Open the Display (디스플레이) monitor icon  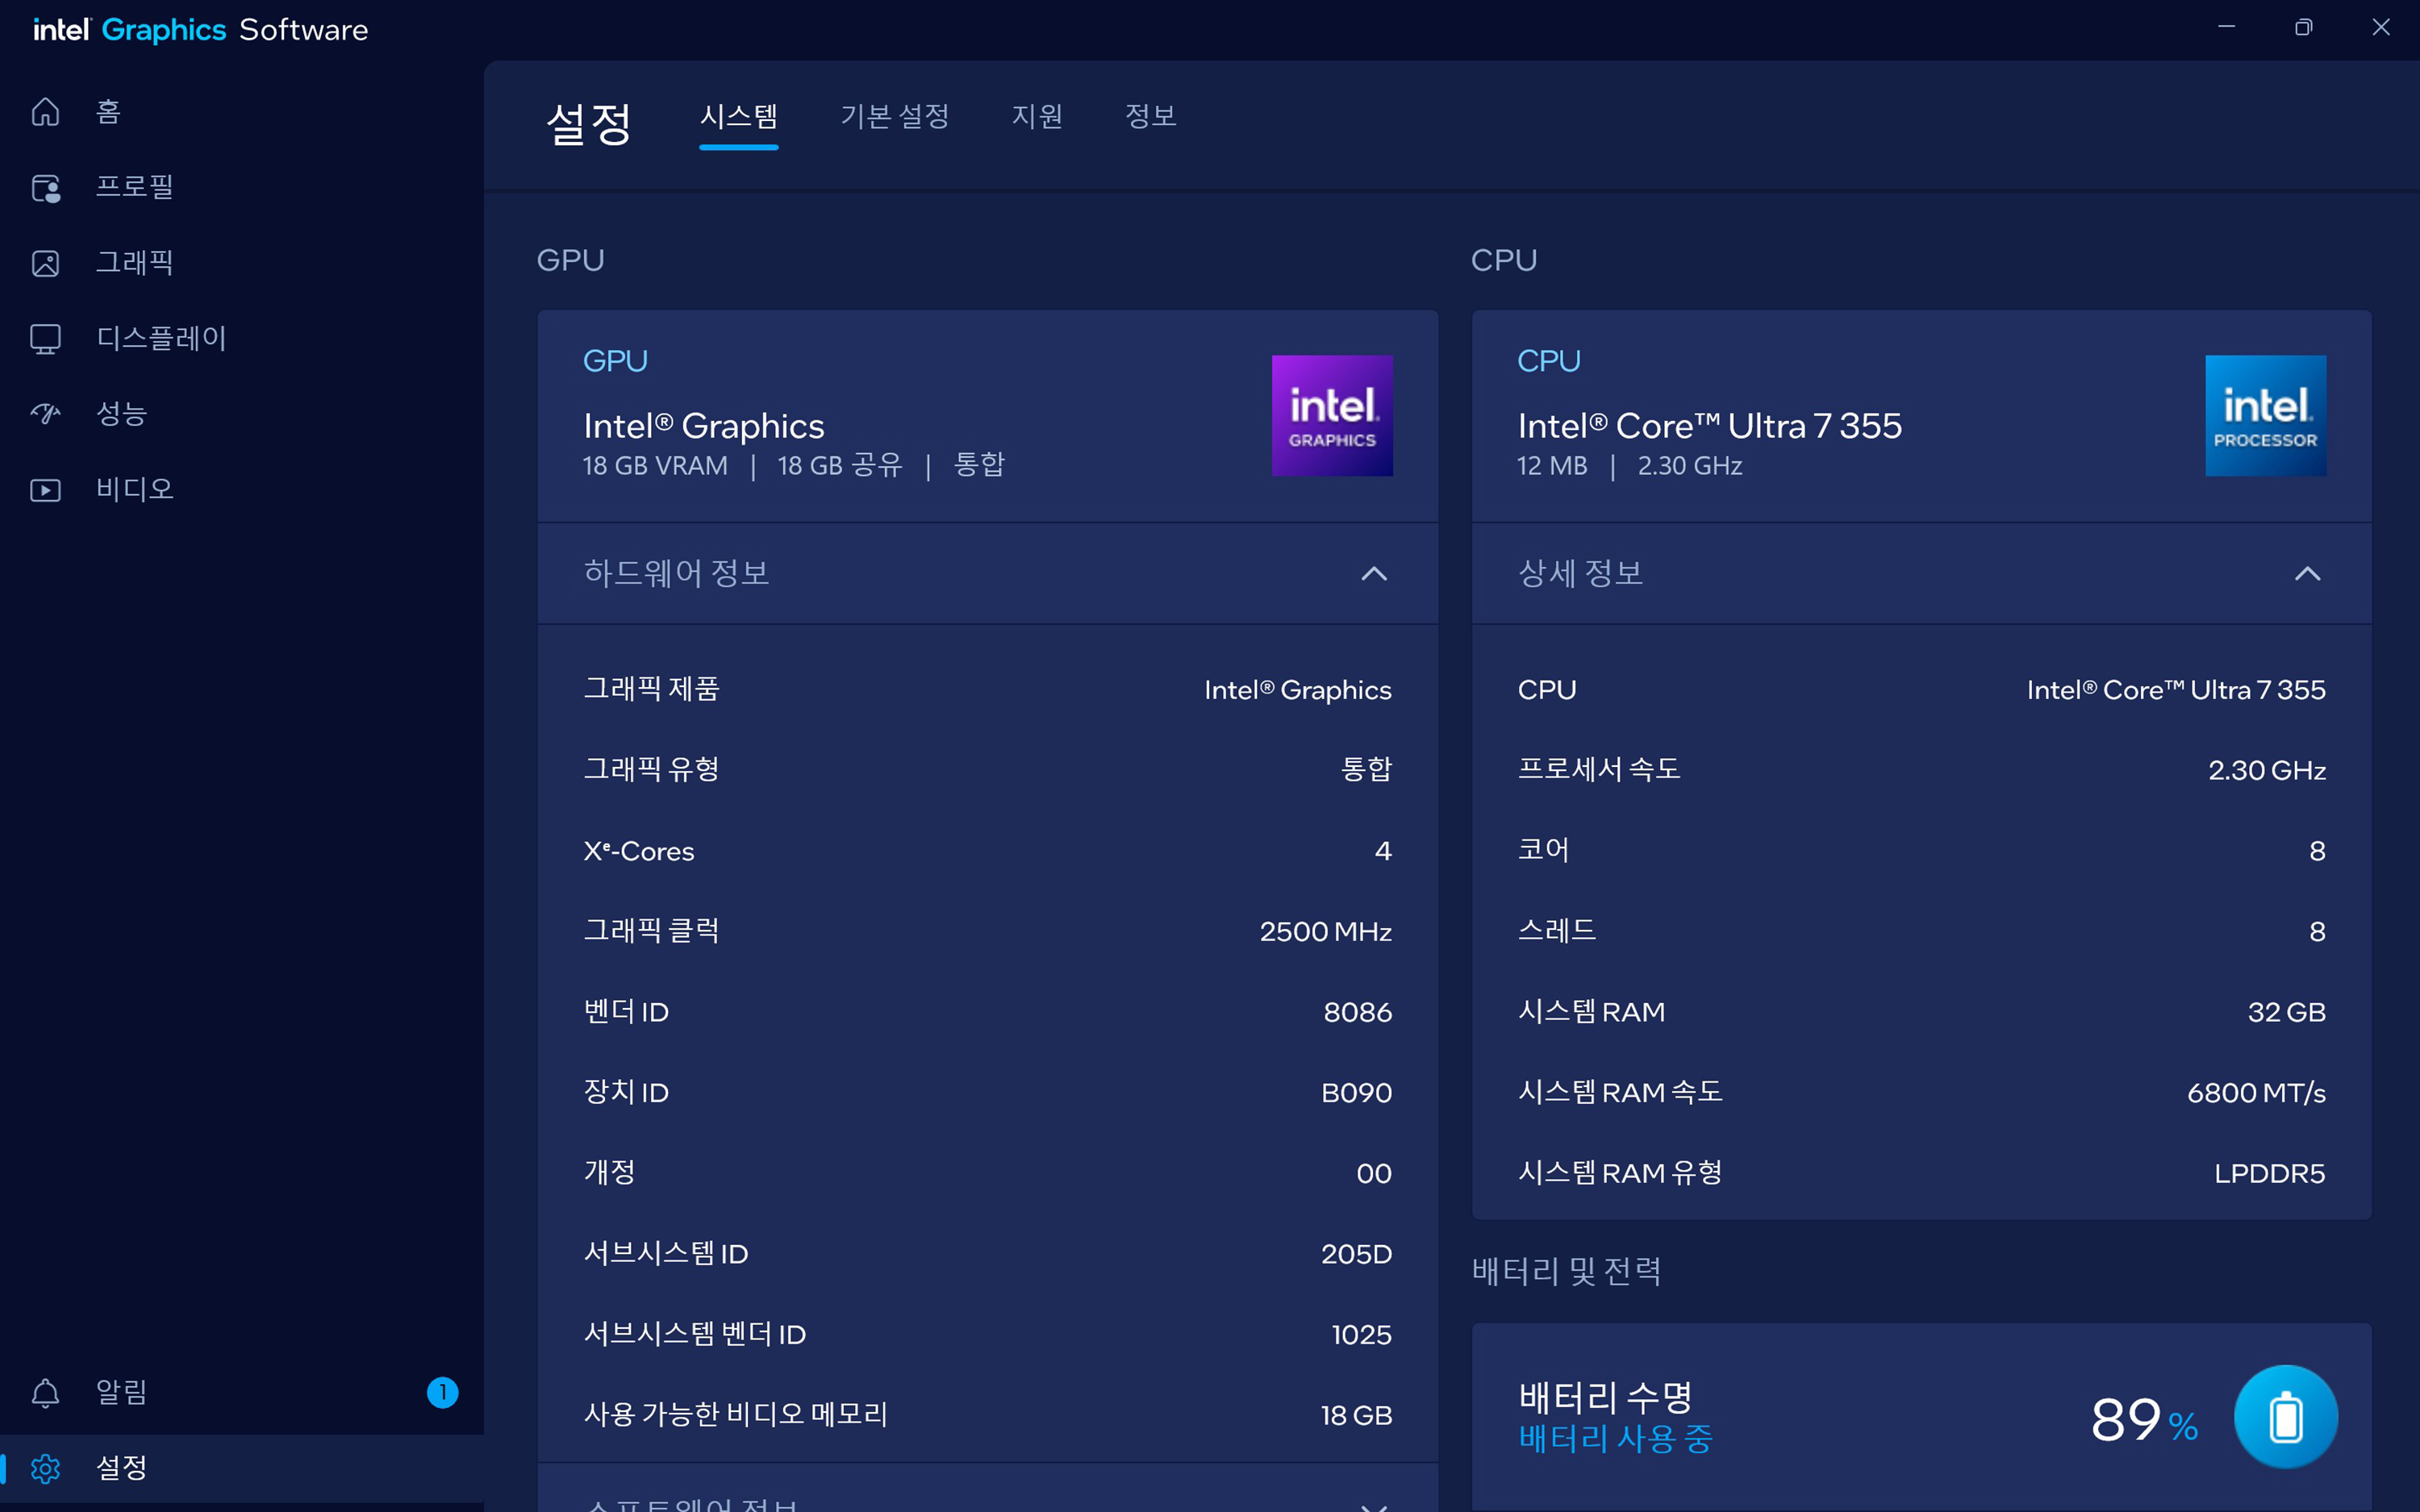(45, 339)
